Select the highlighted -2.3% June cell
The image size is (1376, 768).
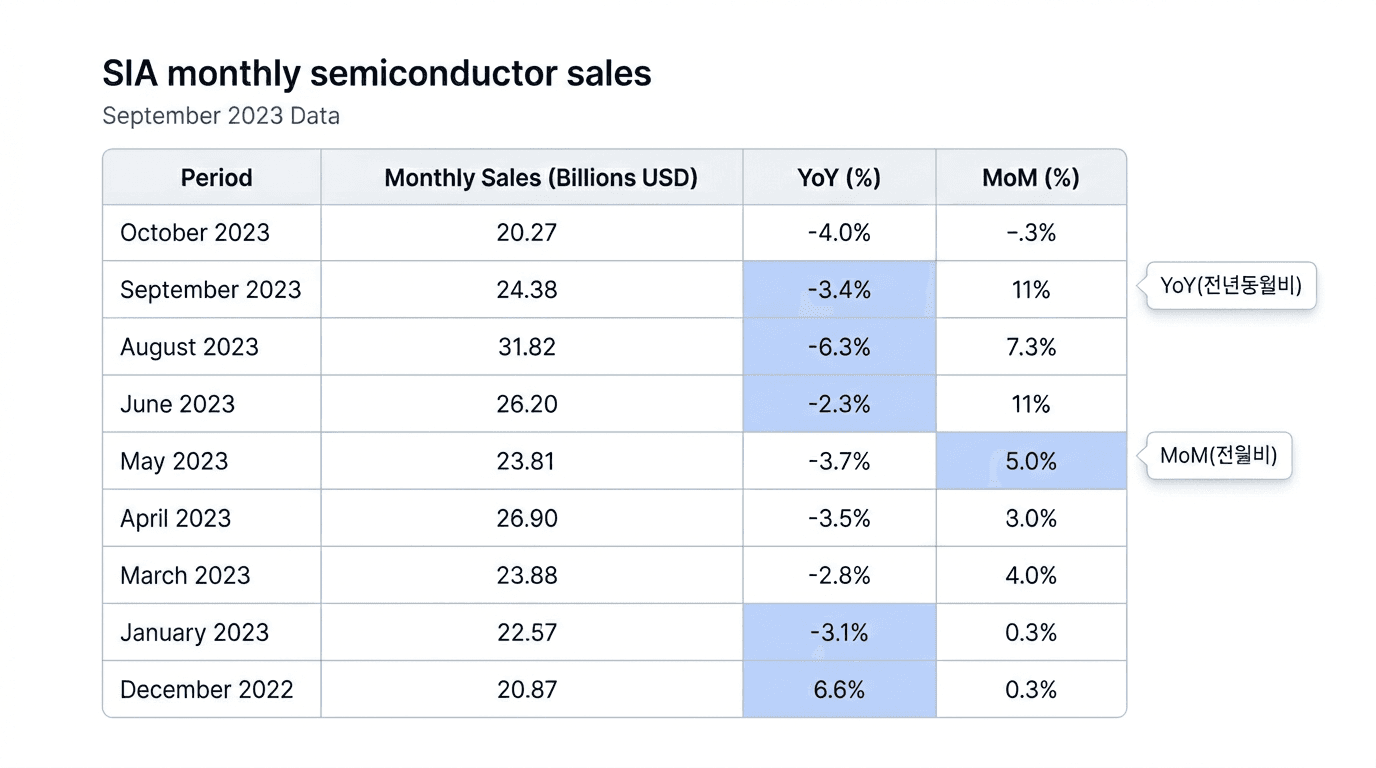point(839,404)
